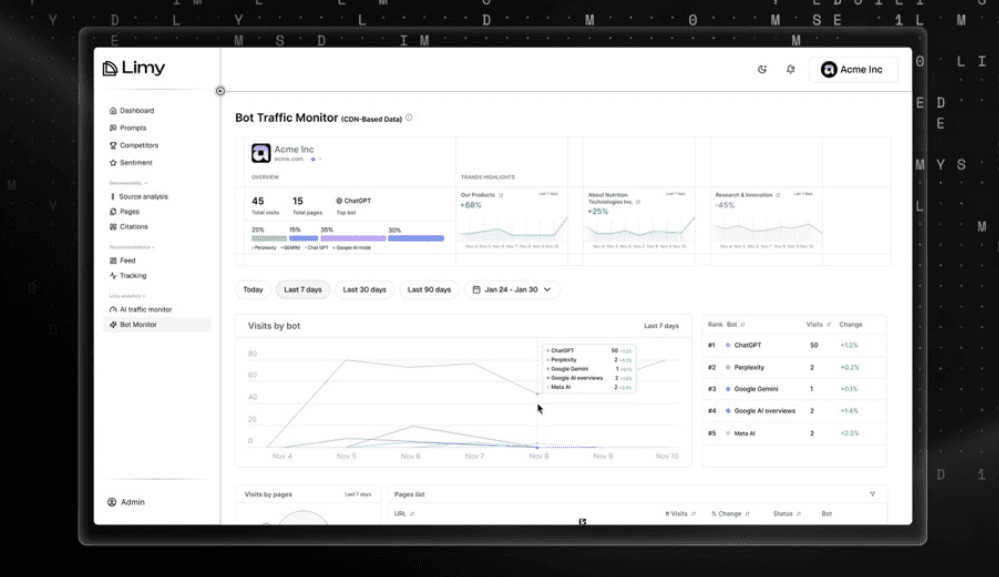999x577 pixels.
Task: Sort Pages list by Status
Action: click(787, 514)
